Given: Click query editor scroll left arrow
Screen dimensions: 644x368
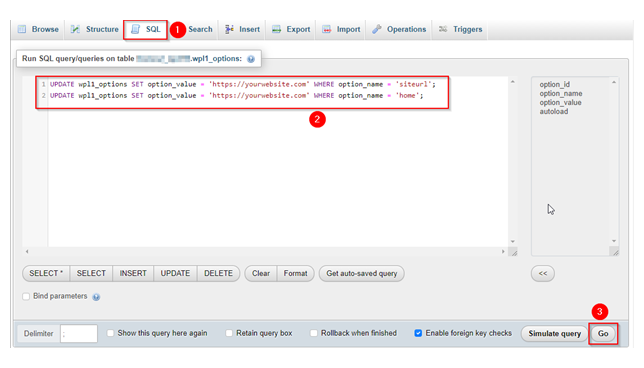Looking at the screenshot, I should pos(27,251).
